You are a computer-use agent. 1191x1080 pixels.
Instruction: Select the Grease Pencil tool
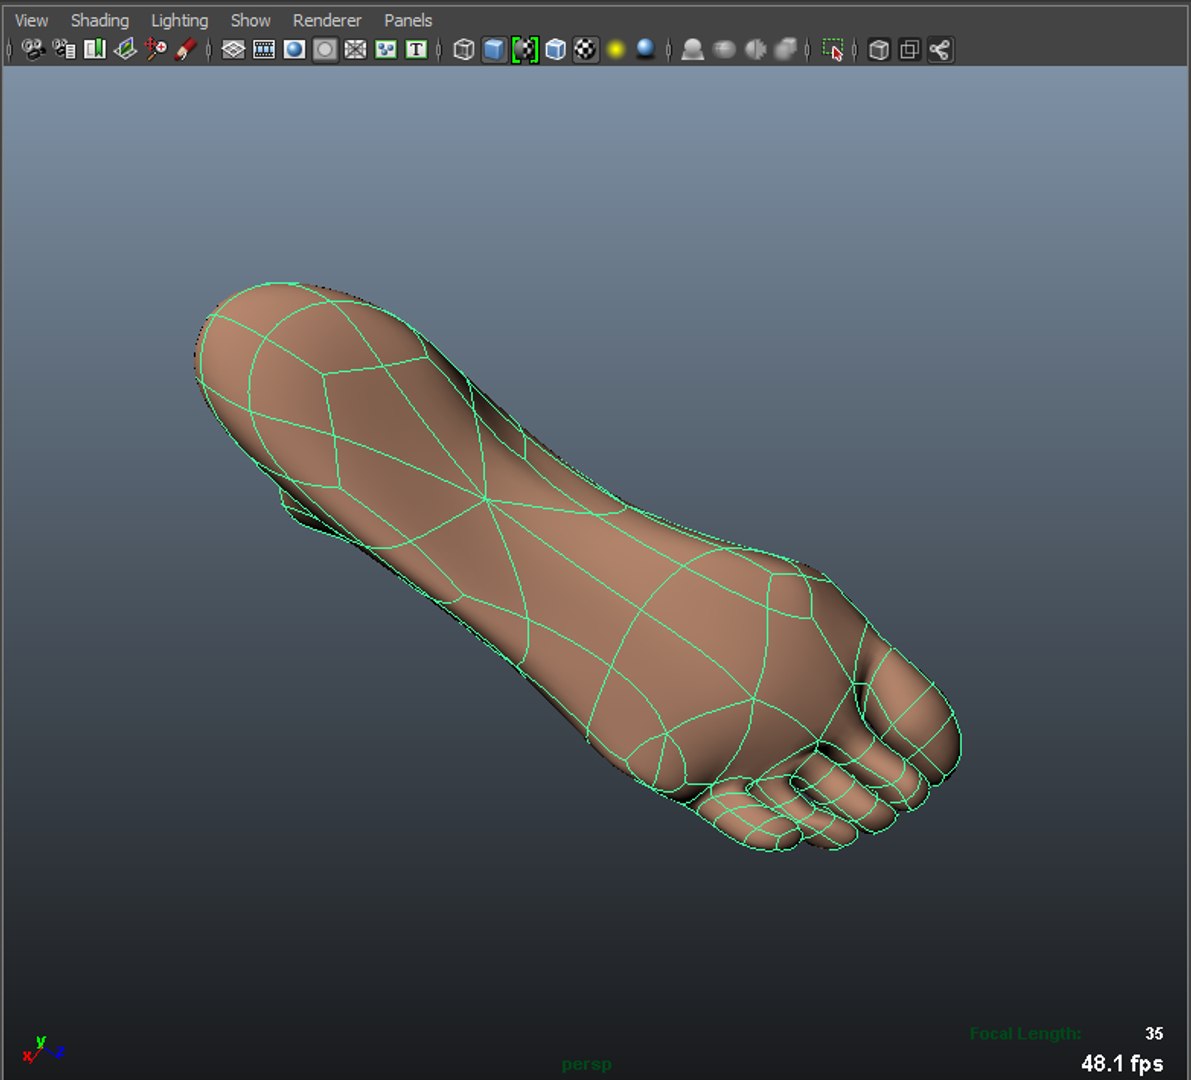[186, 50]
